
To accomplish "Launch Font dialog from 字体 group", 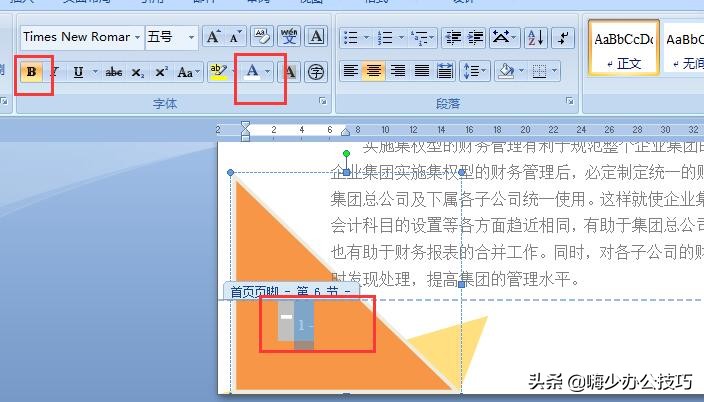I will [x=323, y=101].
